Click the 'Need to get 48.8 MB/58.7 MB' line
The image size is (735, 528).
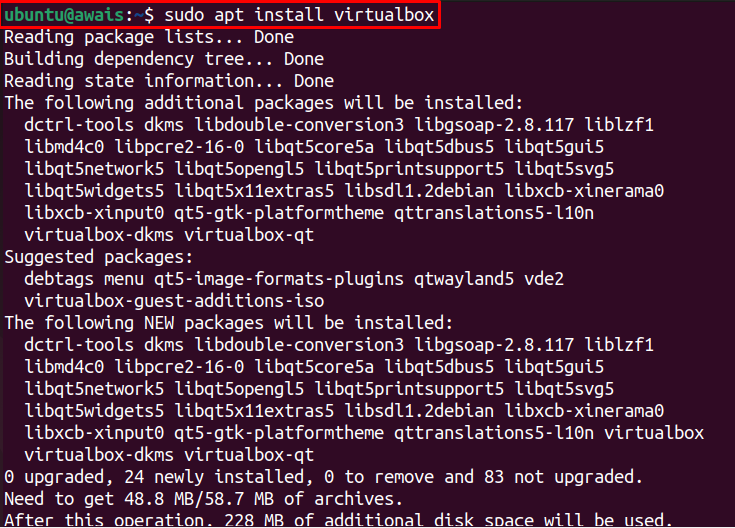pos(203,499)
